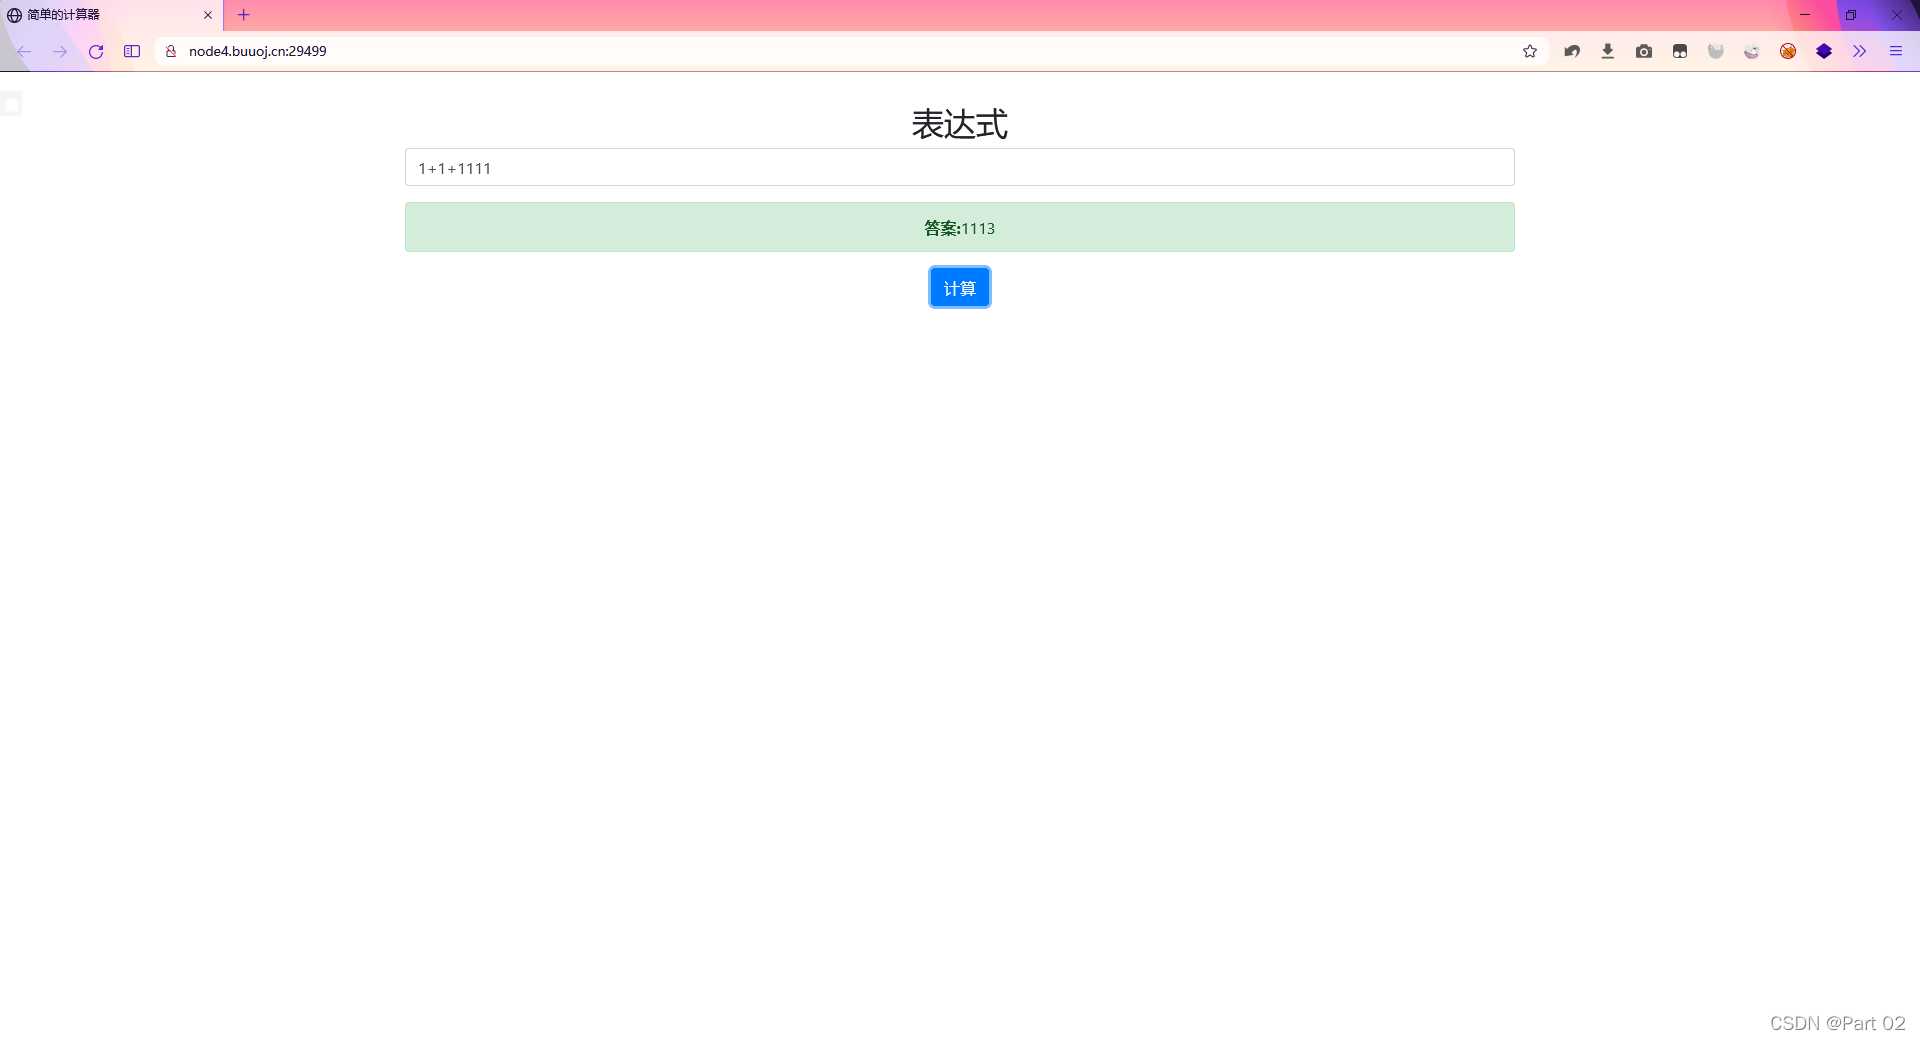
Task: Click the answer text 答案:1113
Action: pos(959,228)
